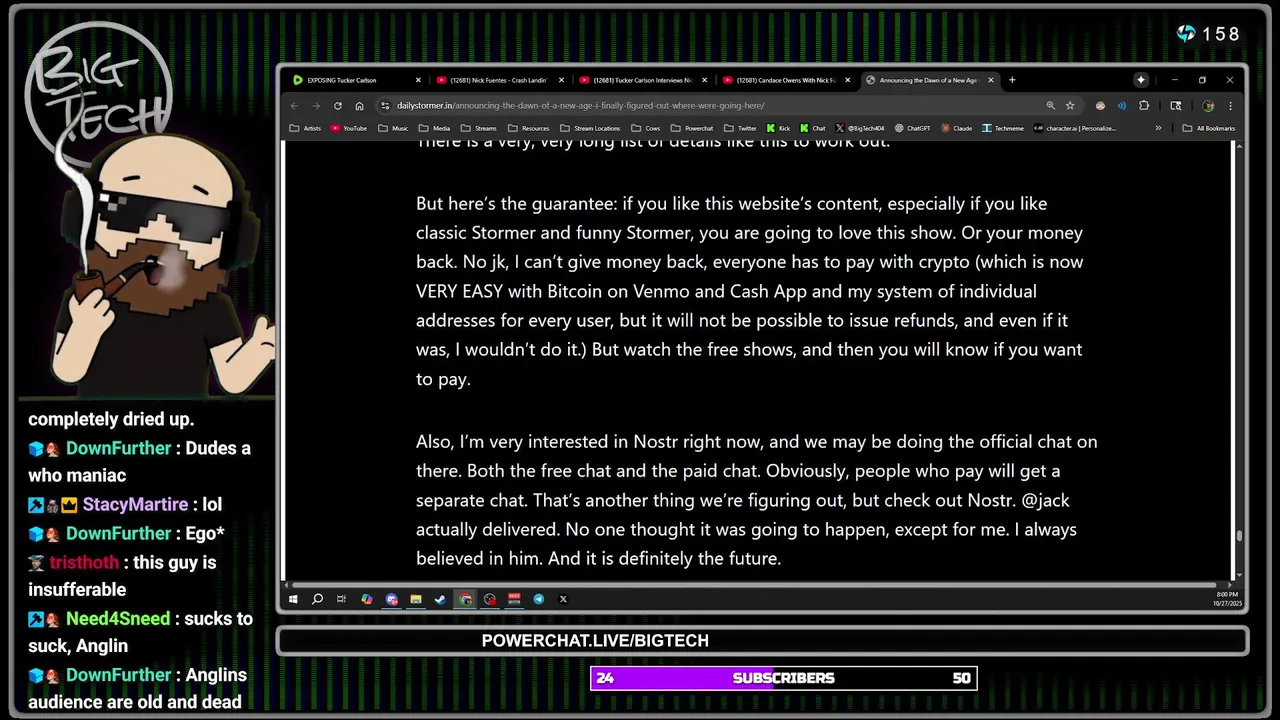Open the Streams bookmark folder
This screenshot has height=720, width=1280.
[478, 128]
